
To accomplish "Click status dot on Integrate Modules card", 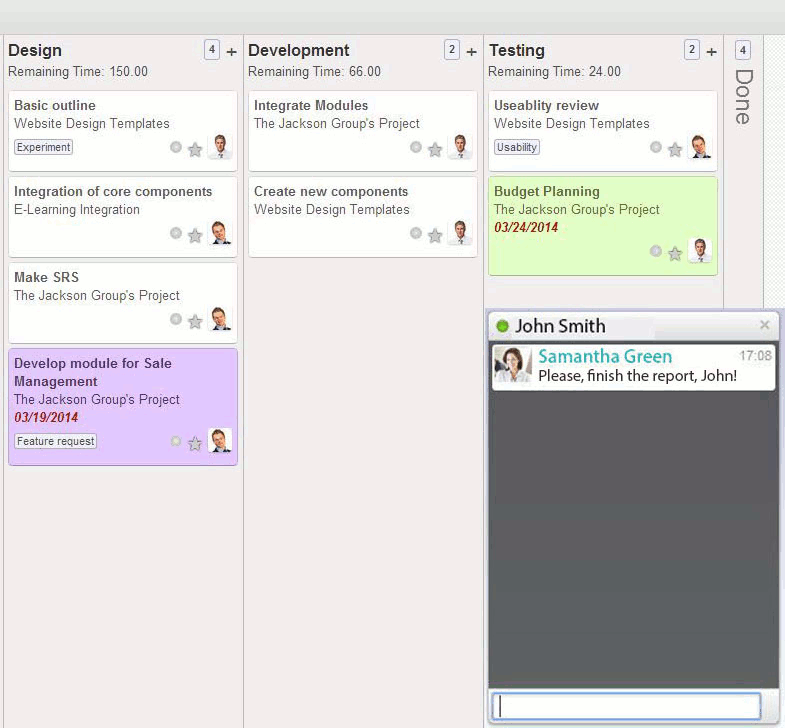I will (x=416, y=147).
